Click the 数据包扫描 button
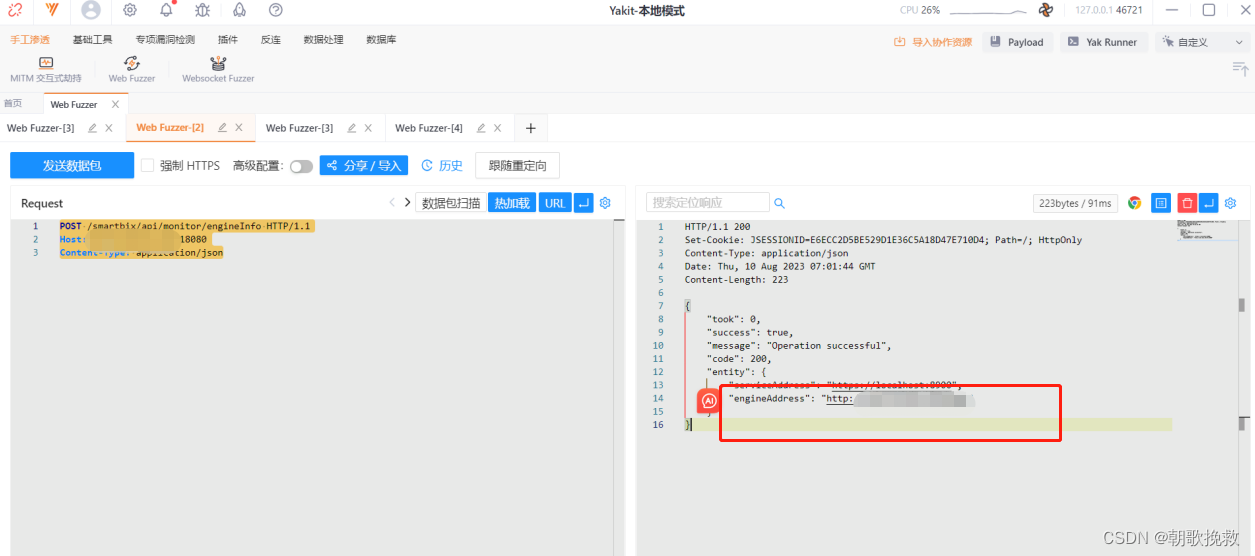The image size is (1255, 556). pos(451,203)
